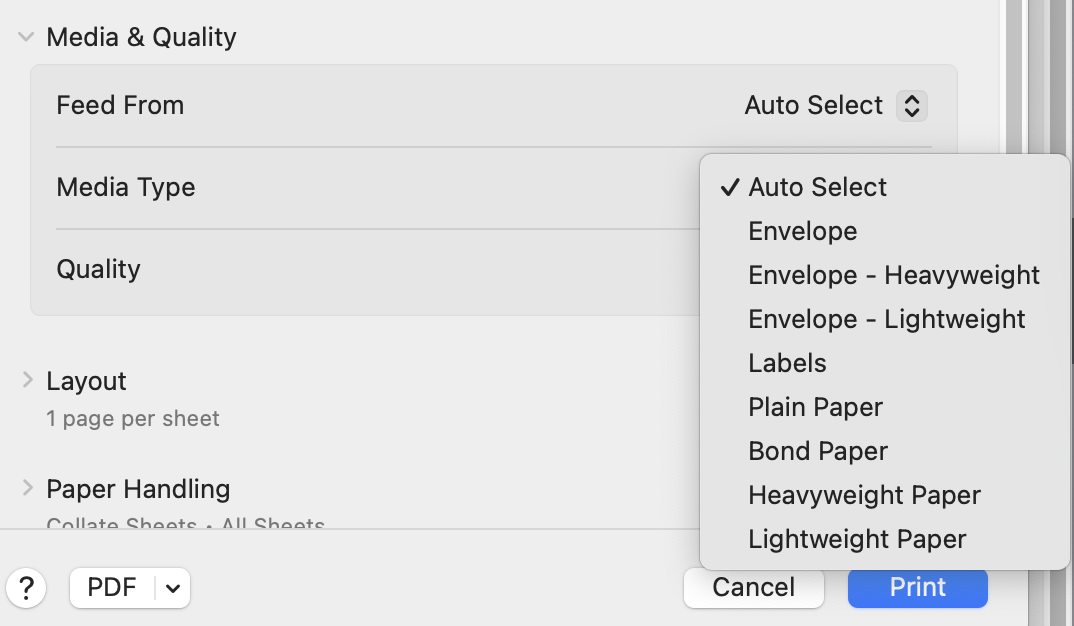Open the PDF dropdown arrow menu
Screen dimensions: 1074x626
point(173,588)
